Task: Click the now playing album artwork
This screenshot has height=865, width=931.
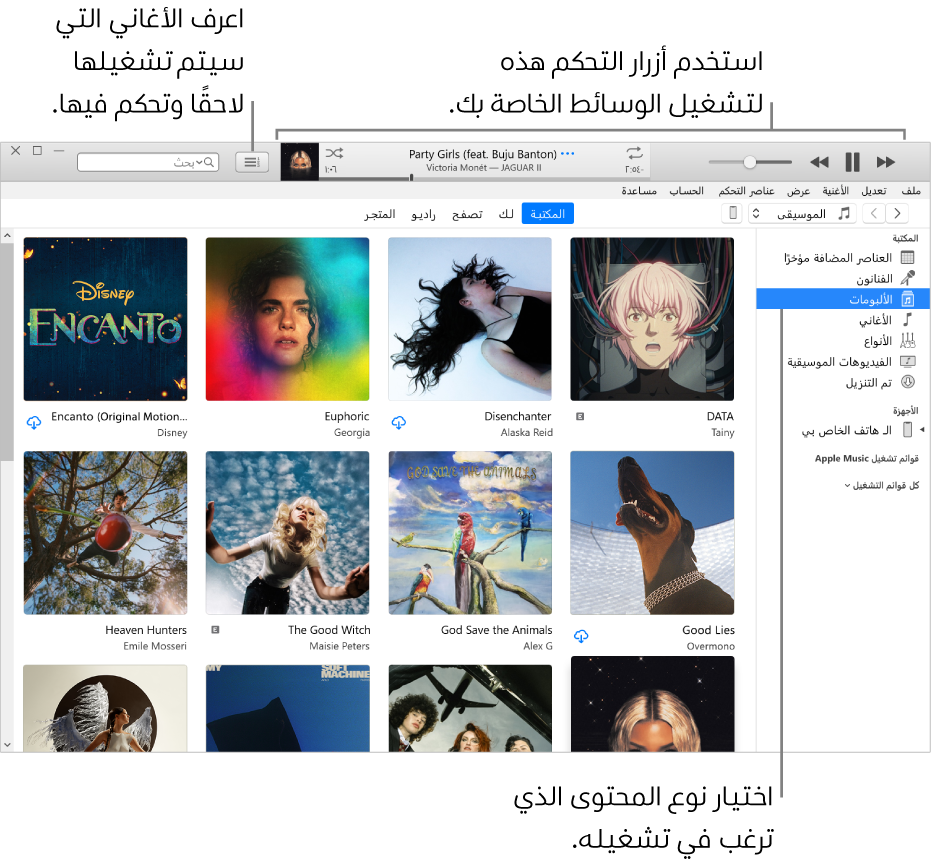Action: point(300,161)
